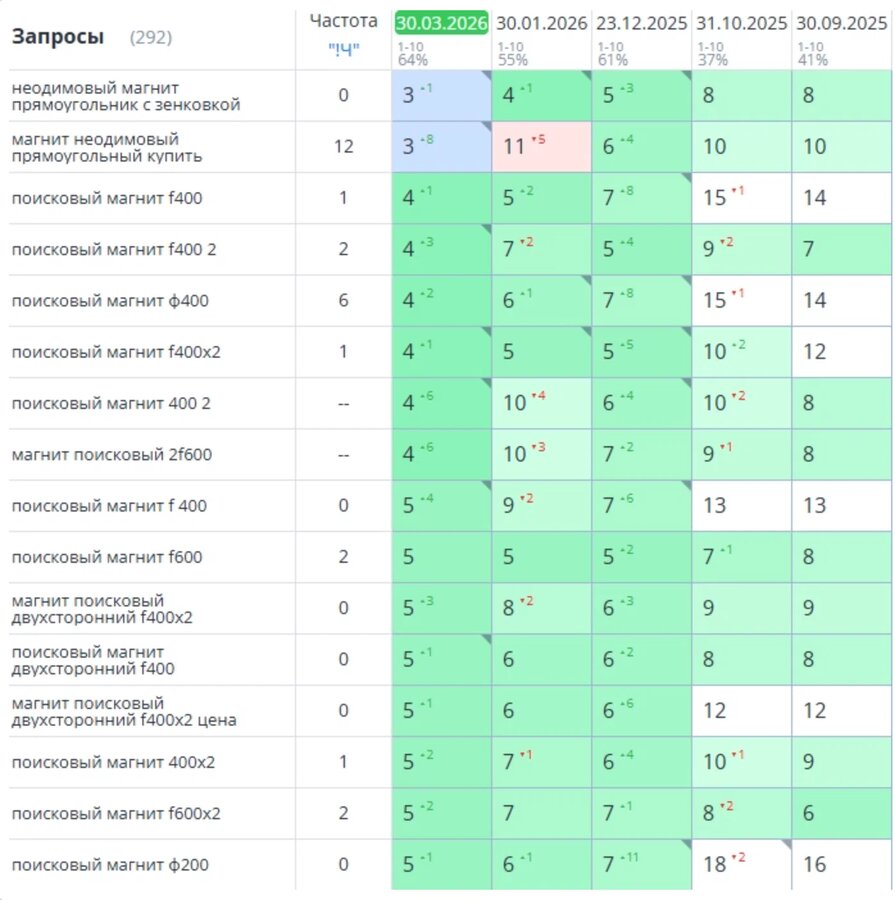This screenshot has height=900, width=895.
Task: Click the 1-10 range under 30.09.2025
Action: (x=810, y=46)
